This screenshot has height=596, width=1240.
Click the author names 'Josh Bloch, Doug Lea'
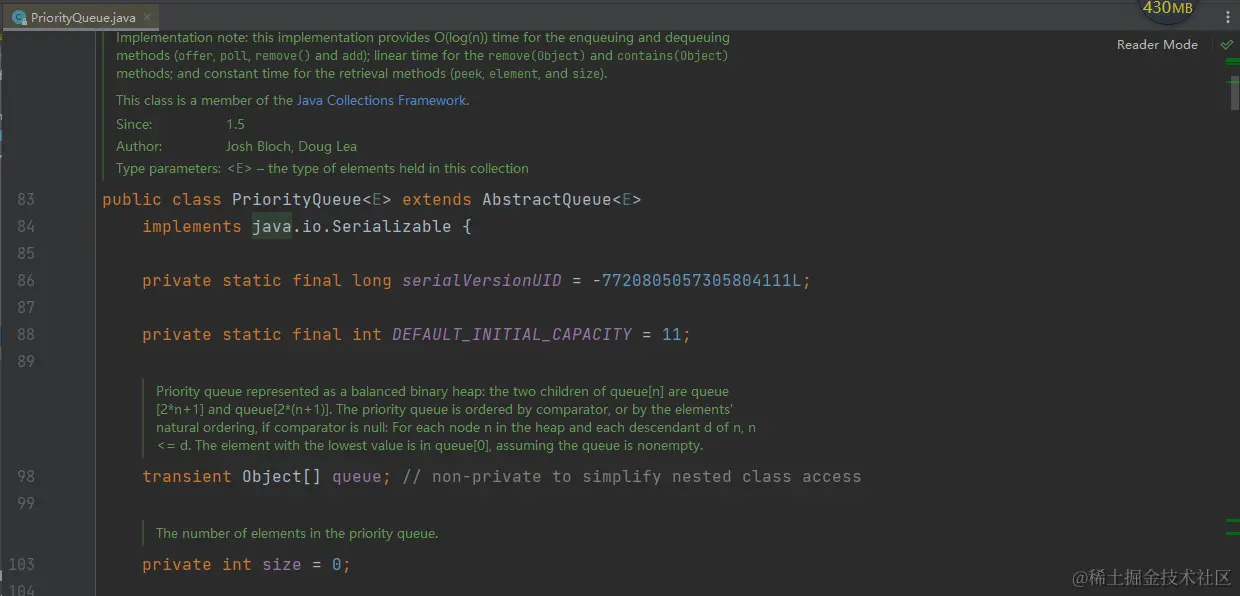click(x=291, y=146)
